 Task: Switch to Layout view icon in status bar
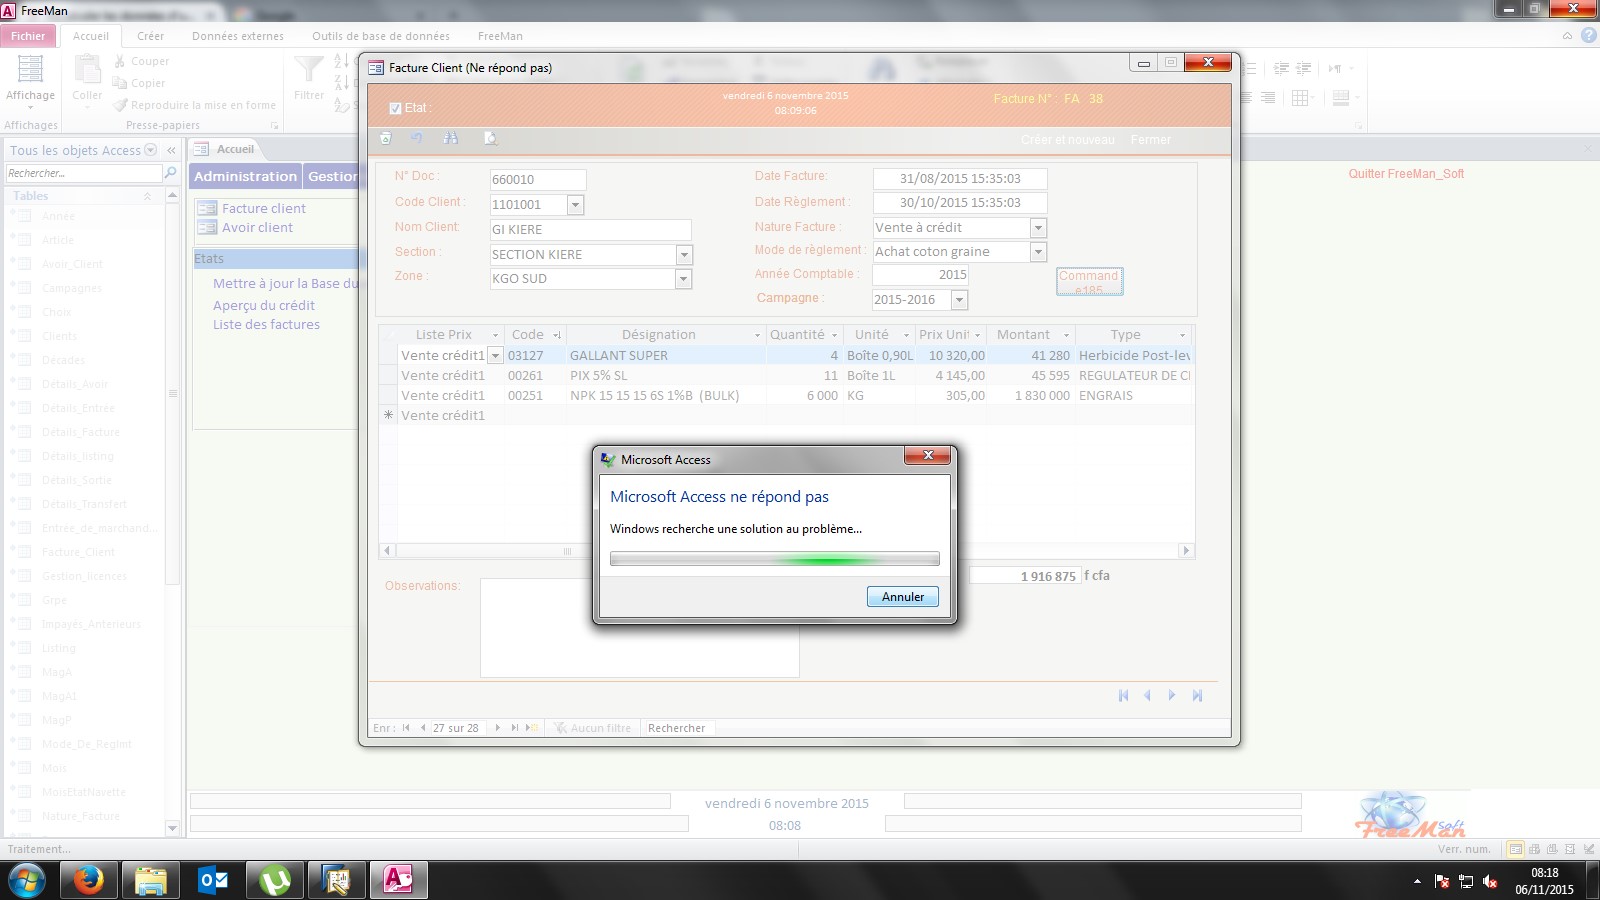(x=1570, y=849)
